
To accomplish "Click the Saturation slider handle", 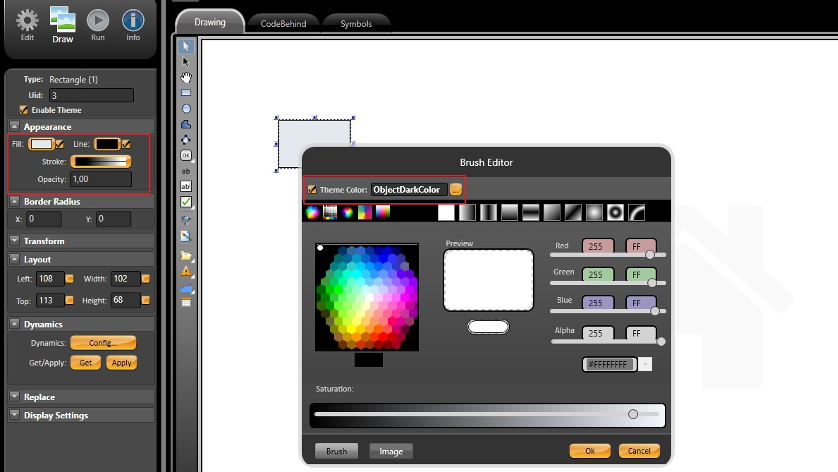I will click(633, 414).
